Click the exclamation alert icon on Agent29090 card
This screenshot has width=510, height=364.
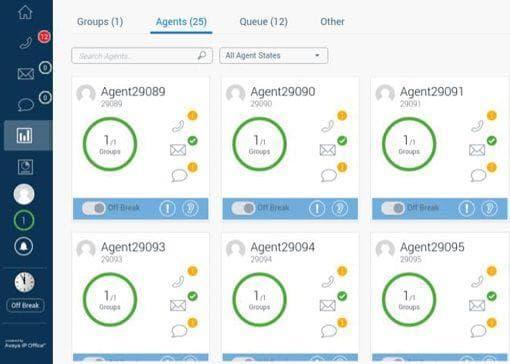click(x=317, y=209)
